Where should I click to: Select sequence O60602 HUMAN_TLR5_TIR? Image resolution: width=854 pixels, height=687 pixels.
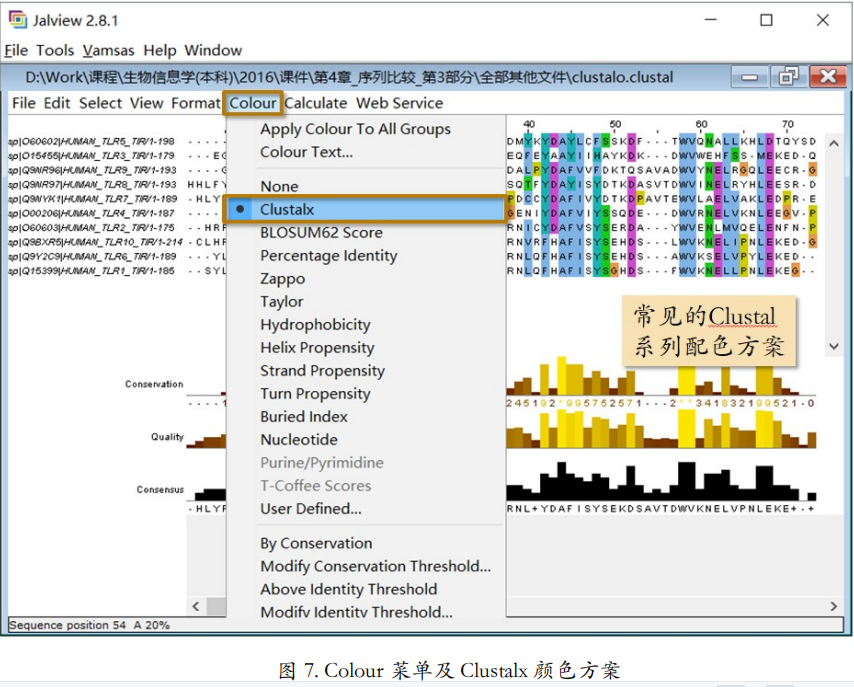(x=92, y=142)
